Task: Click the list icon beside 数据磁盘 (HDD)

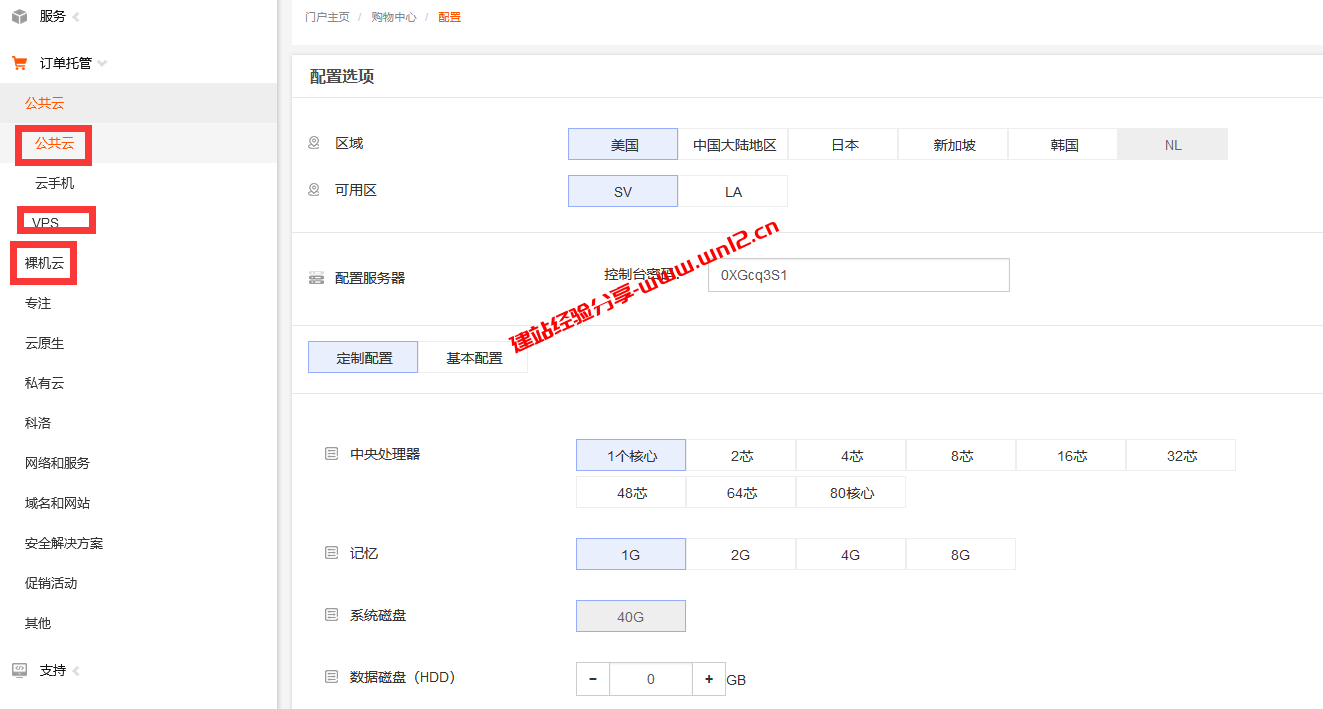Action: 331,677
